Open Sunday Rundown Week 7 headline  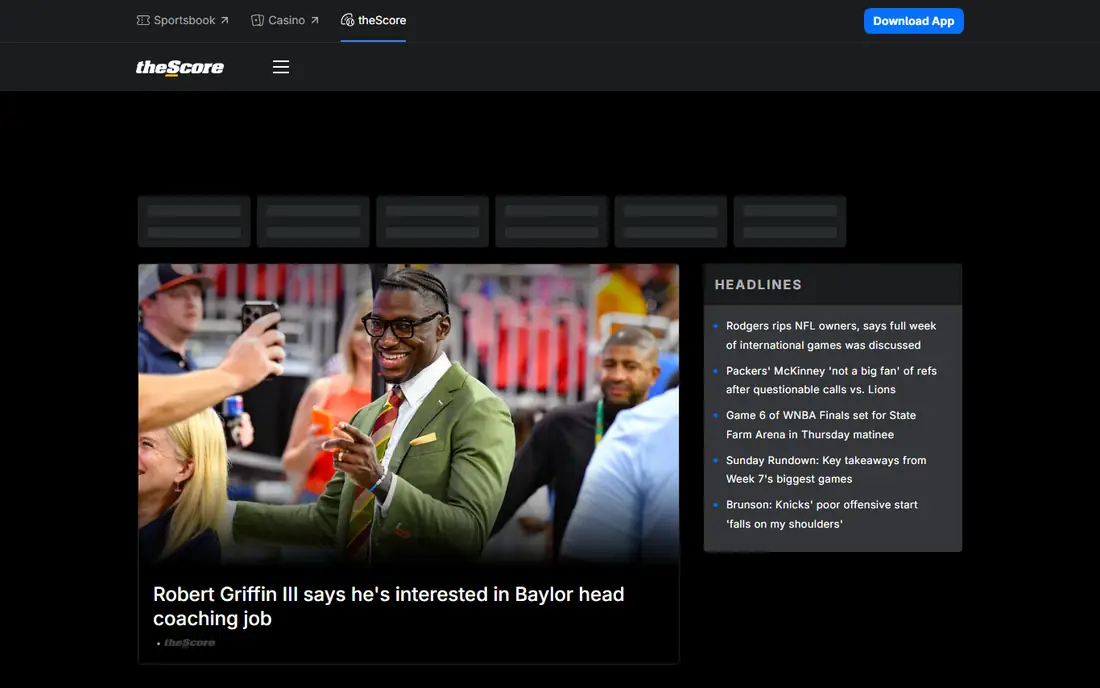pyautogui.click(x=826, y=469)
